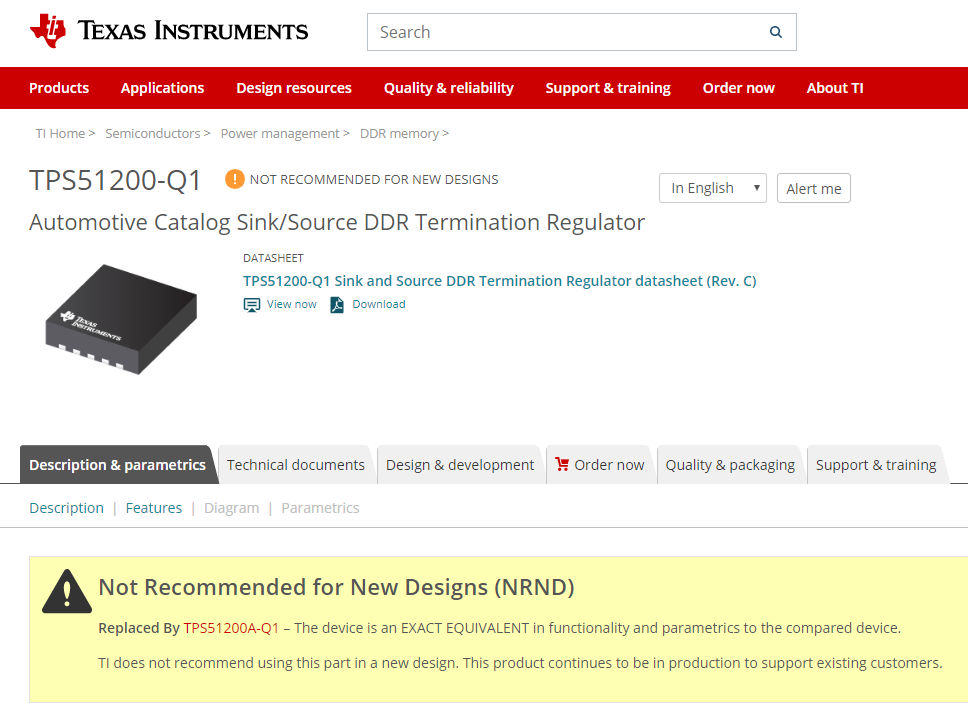Jump to the Diagram section
Screen dimensions: 968x713
232,508
